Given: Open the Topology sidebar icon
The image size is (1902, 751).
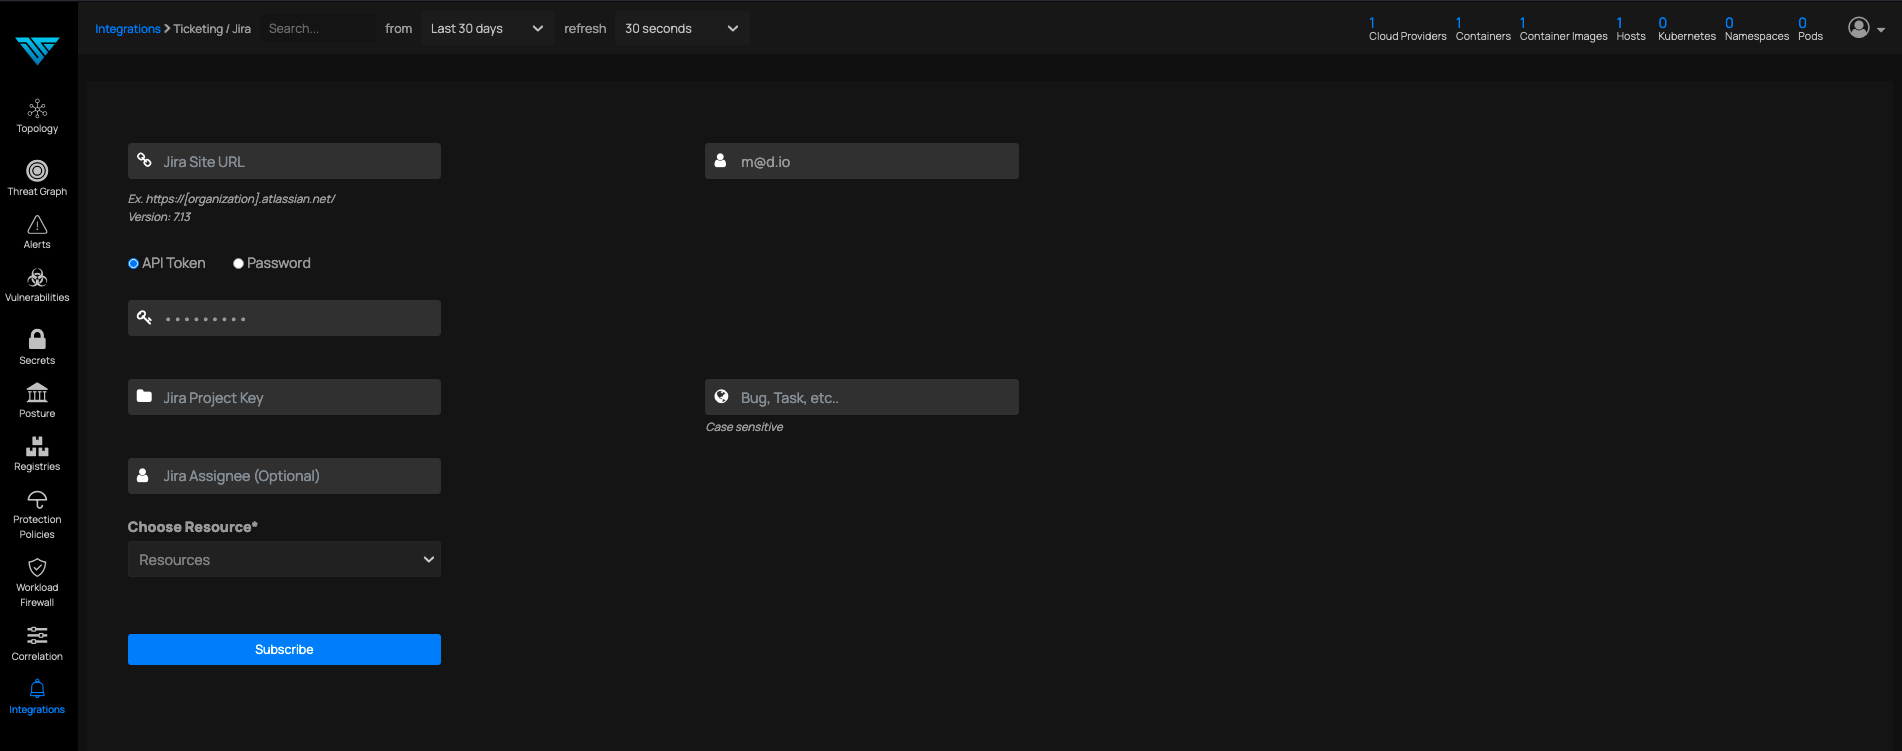Looking at the screenshot, I should point(37,108).
